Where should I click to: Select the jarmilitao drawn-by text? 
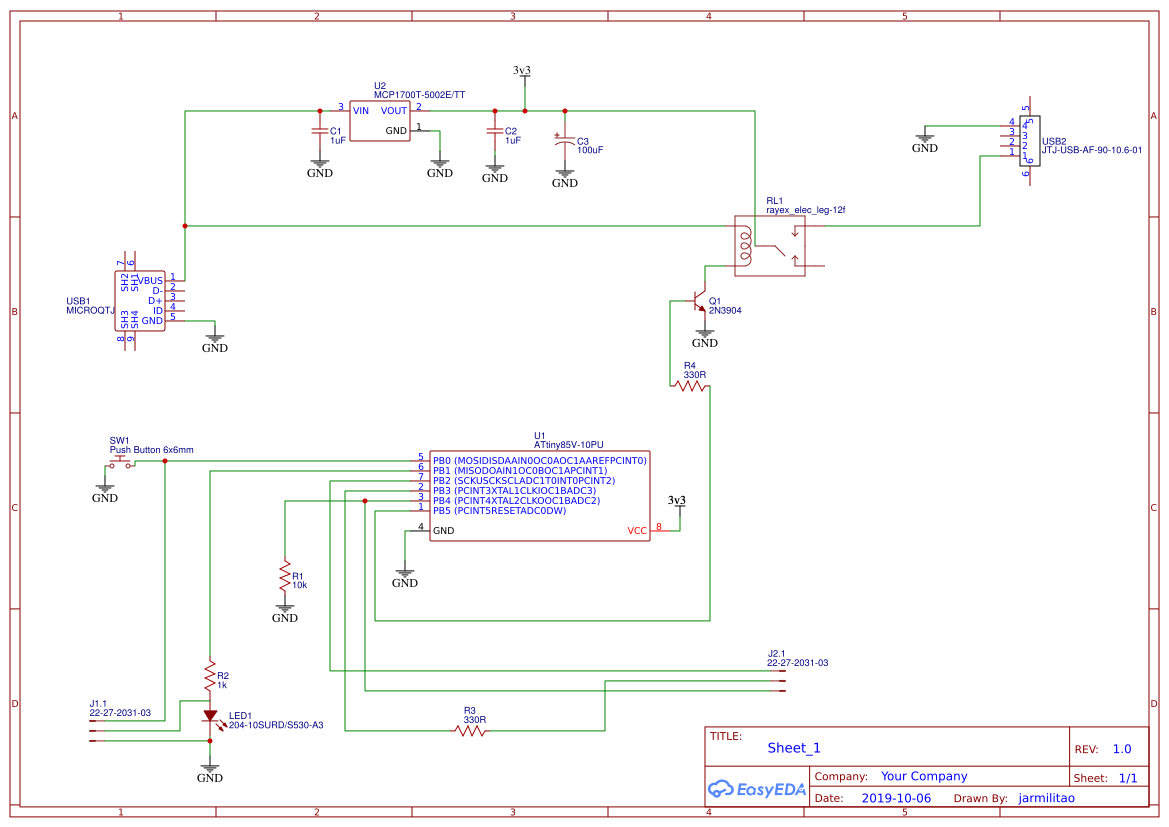(x=1047, y=798)
